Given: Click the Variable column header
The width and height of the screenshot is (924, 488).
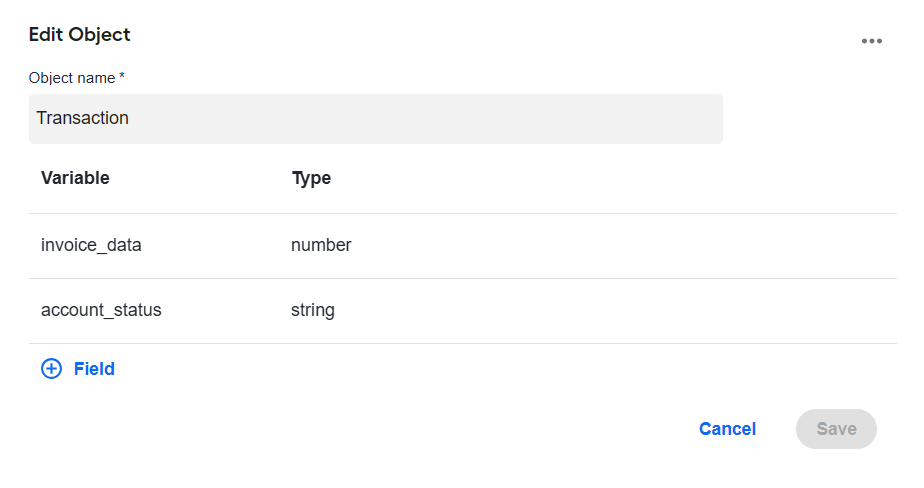Looking at the screenshot, I should coord(75,178).
